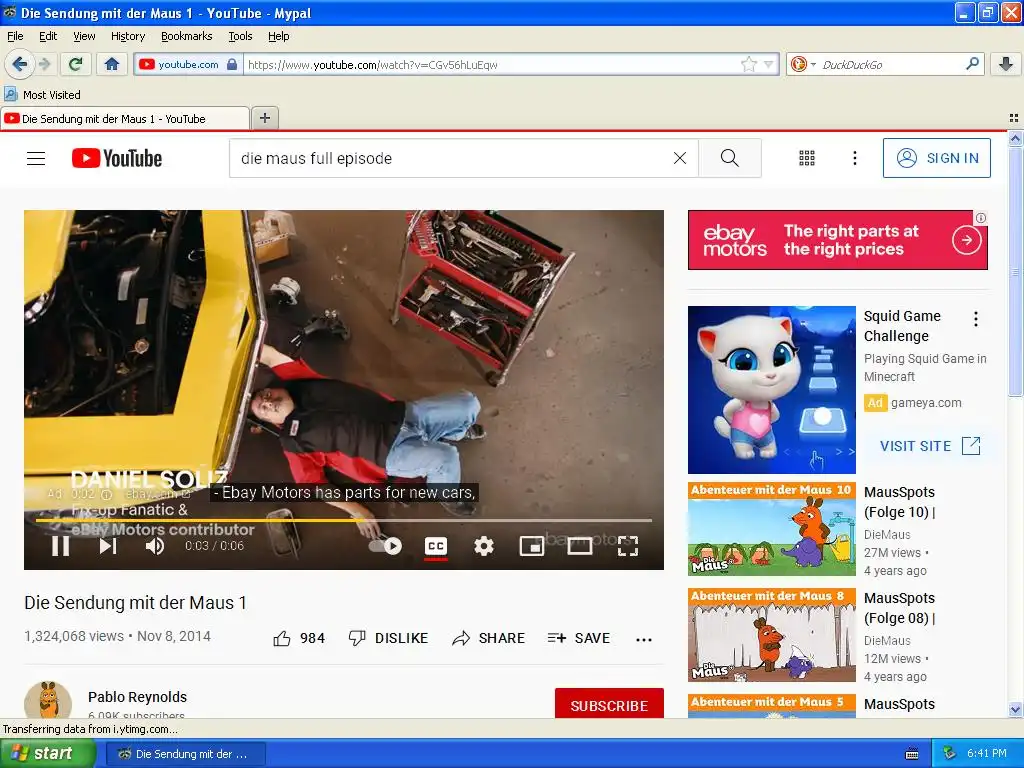Open MausSpots Folge 08 video thumbnail
This screenshot has height=768, width=1024.
[x=771, y=635]
